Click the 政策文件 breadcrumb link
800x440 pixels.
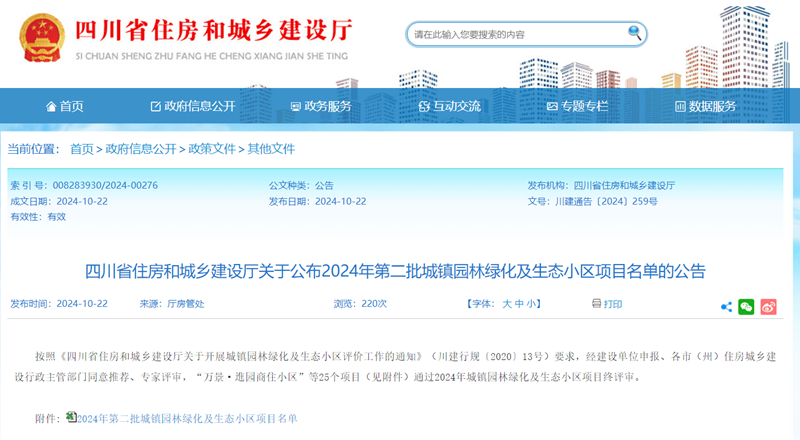[212, 149]
